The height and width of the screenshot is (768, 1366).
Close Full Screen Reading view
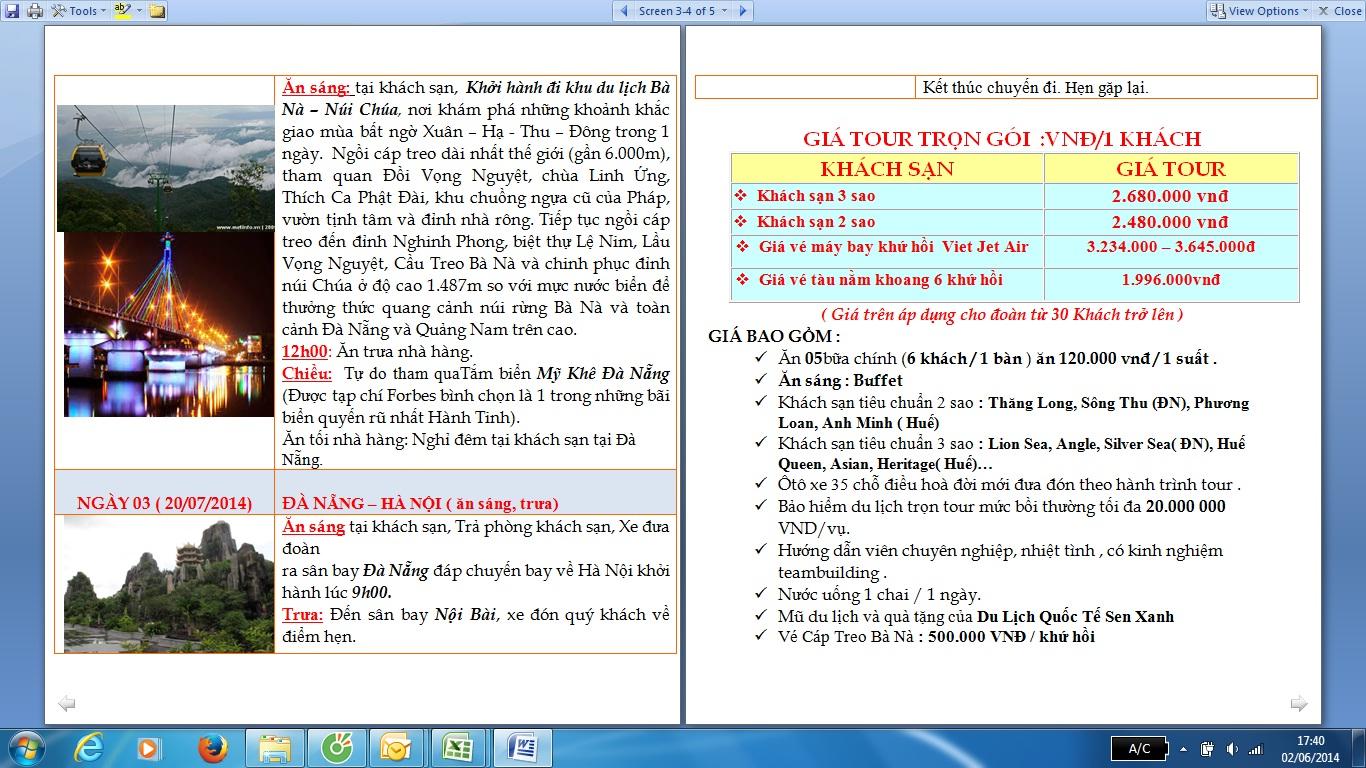coord(1339,11)
